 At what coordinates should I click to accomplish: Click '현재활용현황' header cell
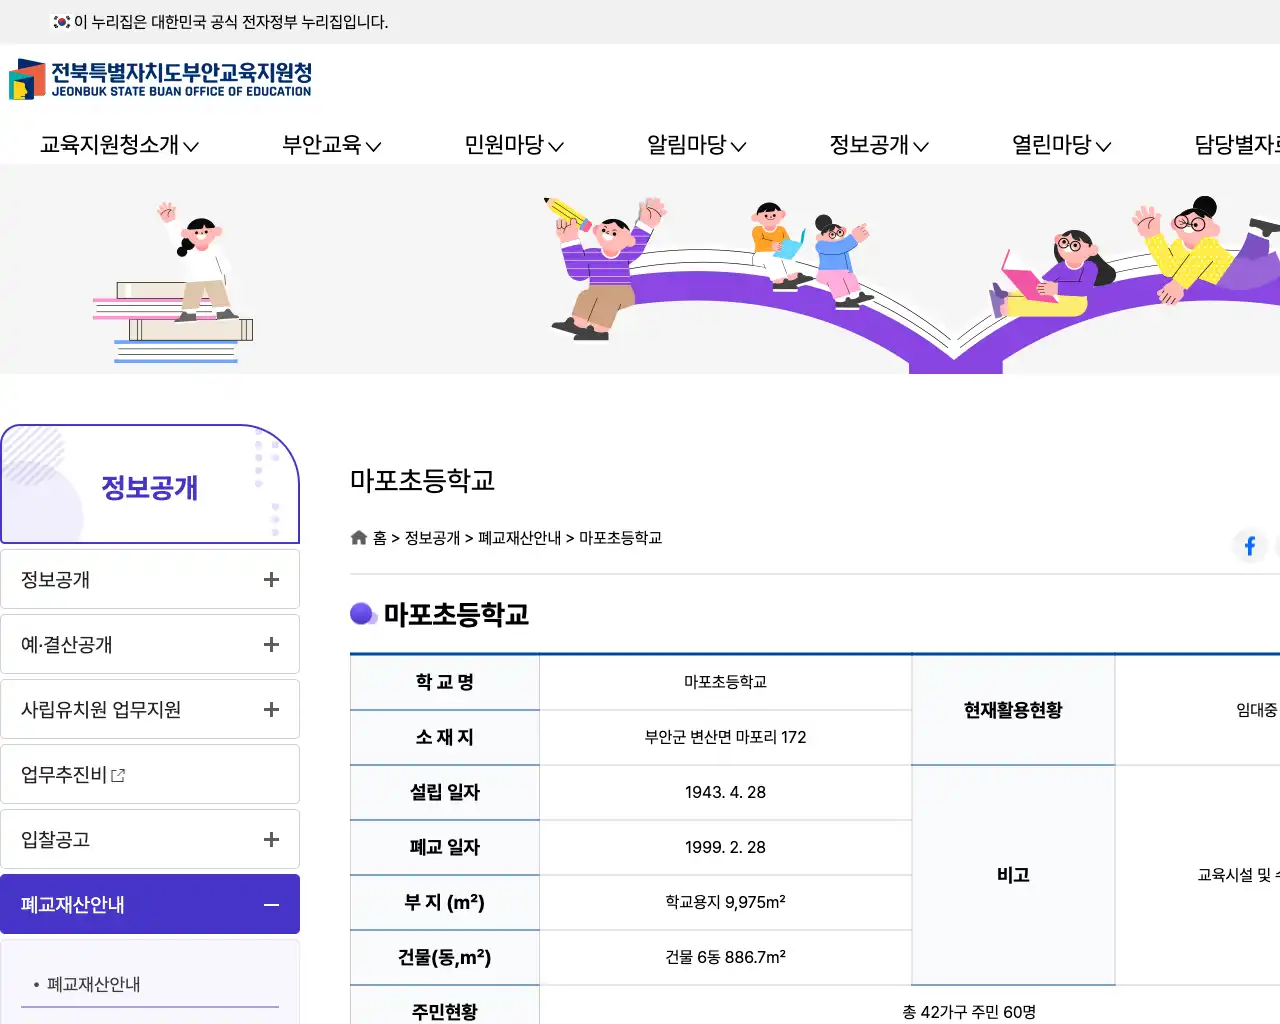(1013, 710)
